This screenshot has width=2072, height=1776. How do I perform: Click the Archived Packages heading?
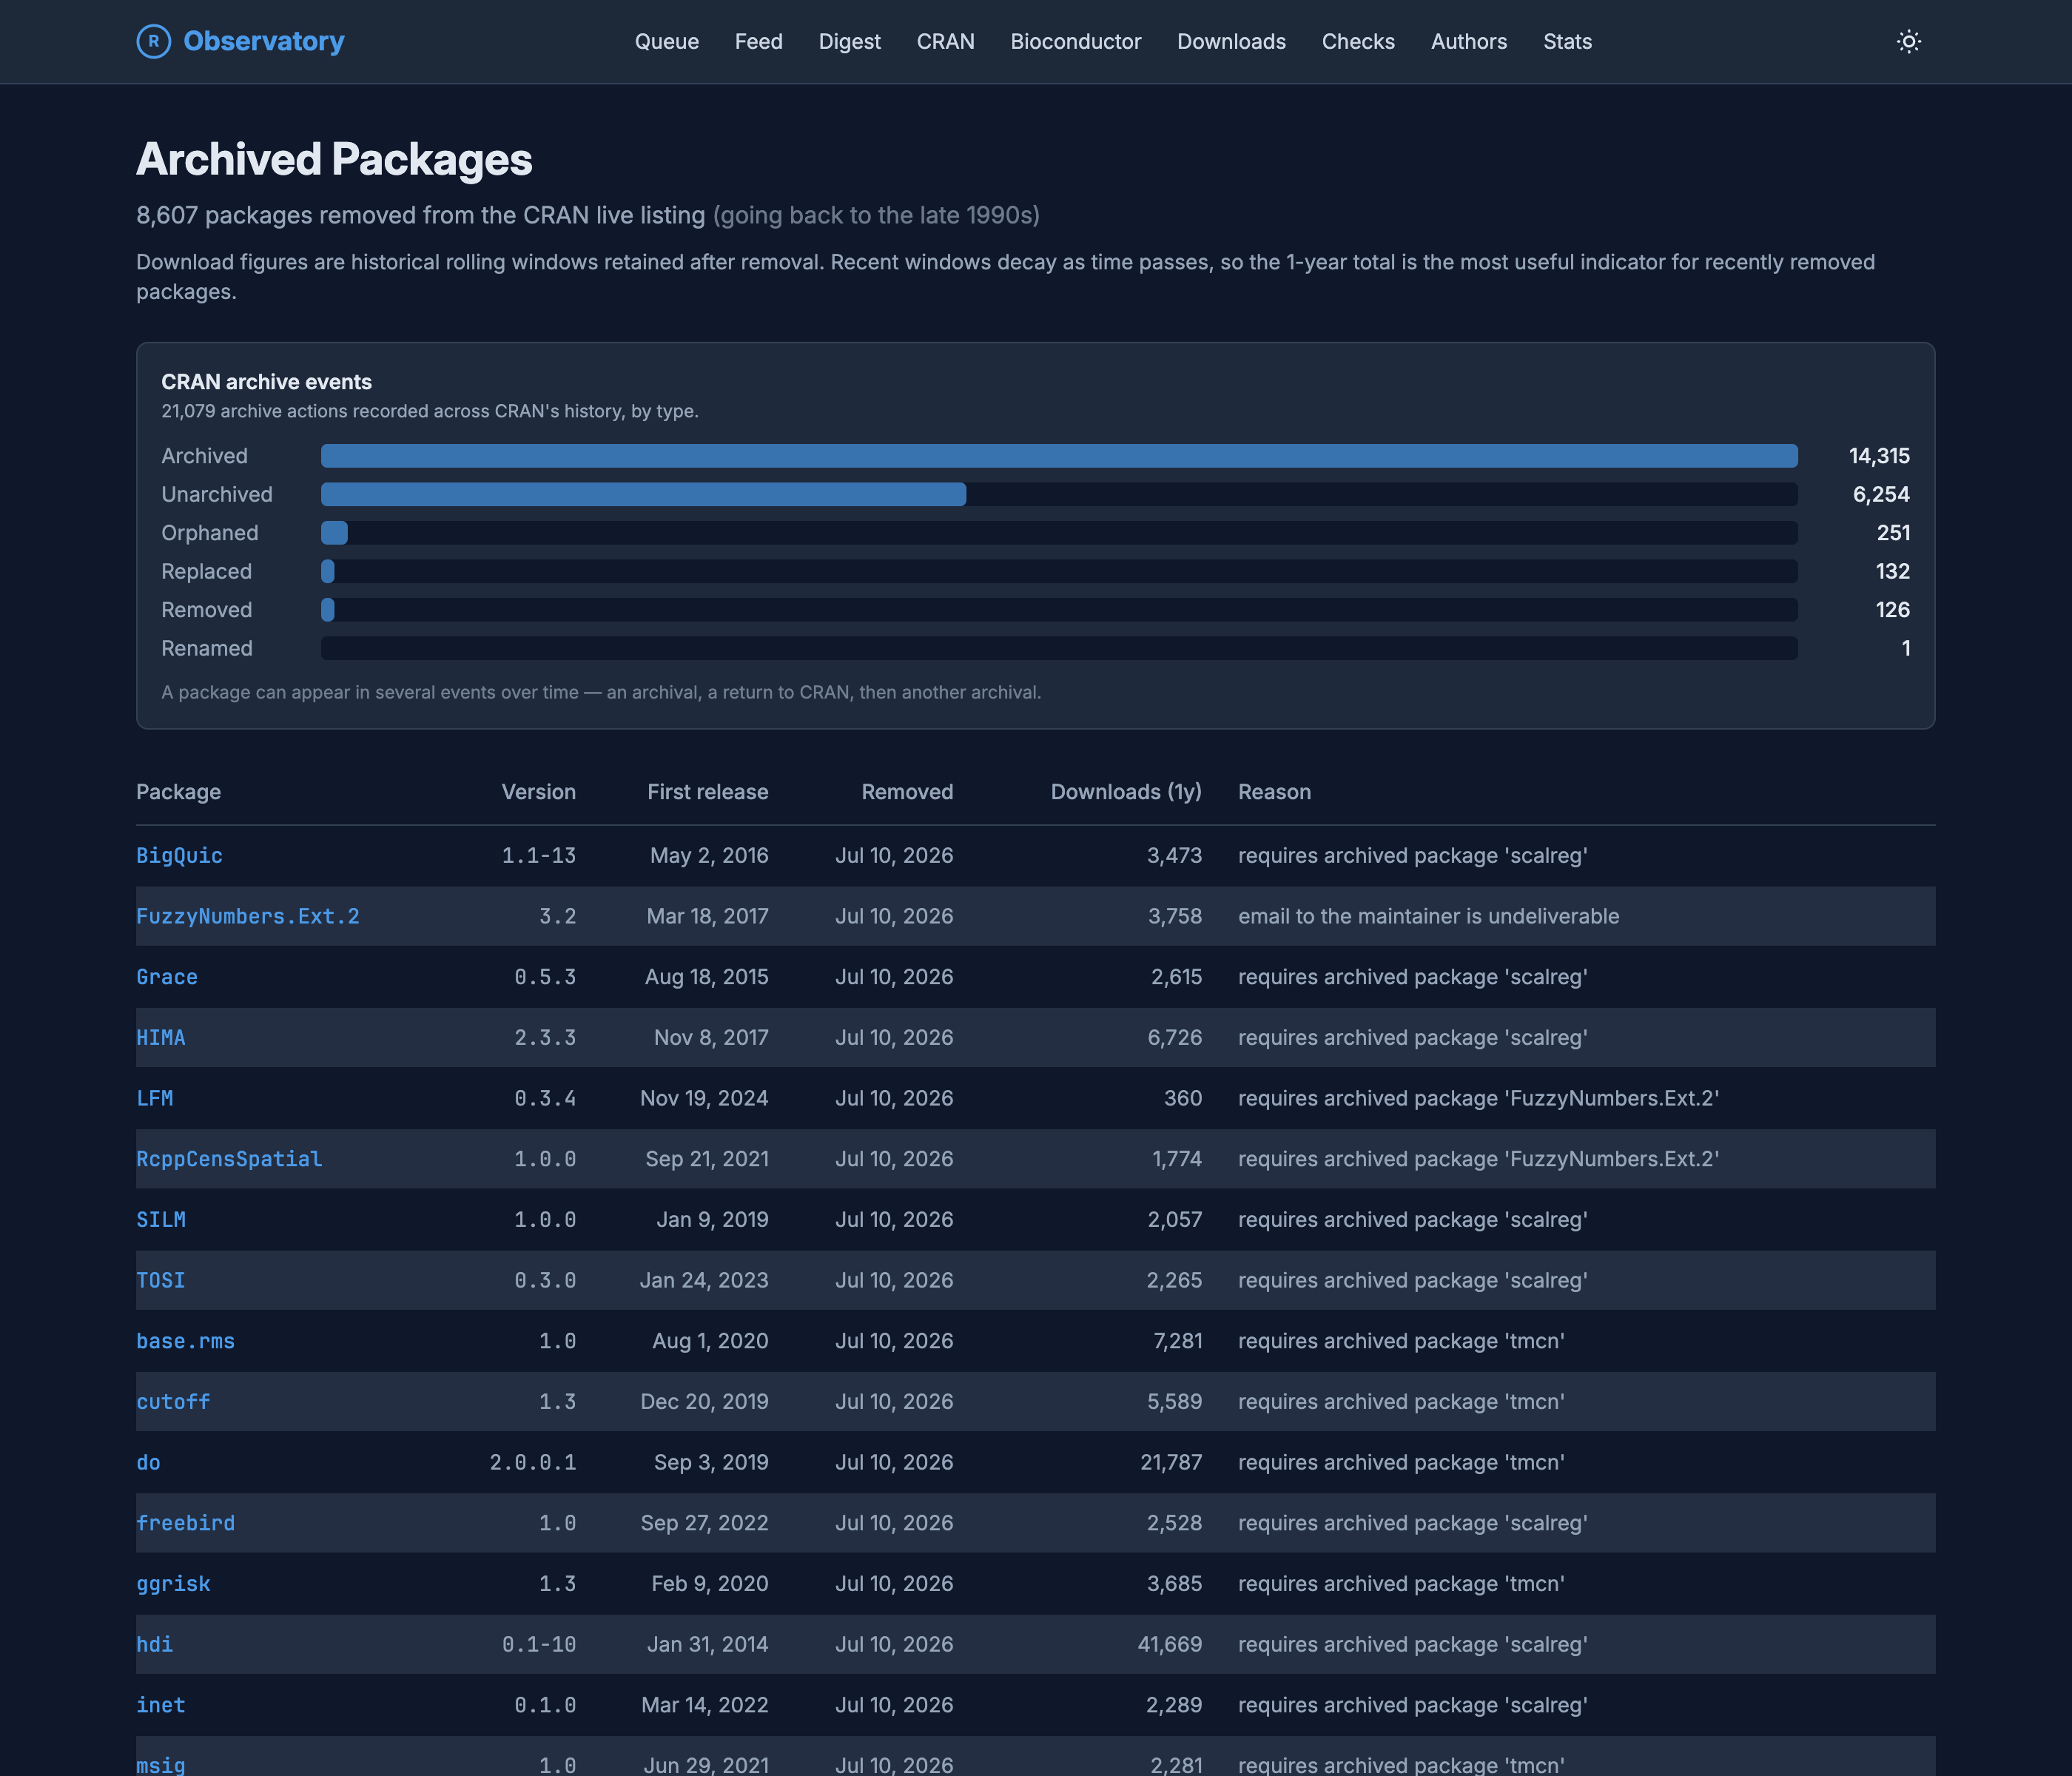(x=334, y=159)
